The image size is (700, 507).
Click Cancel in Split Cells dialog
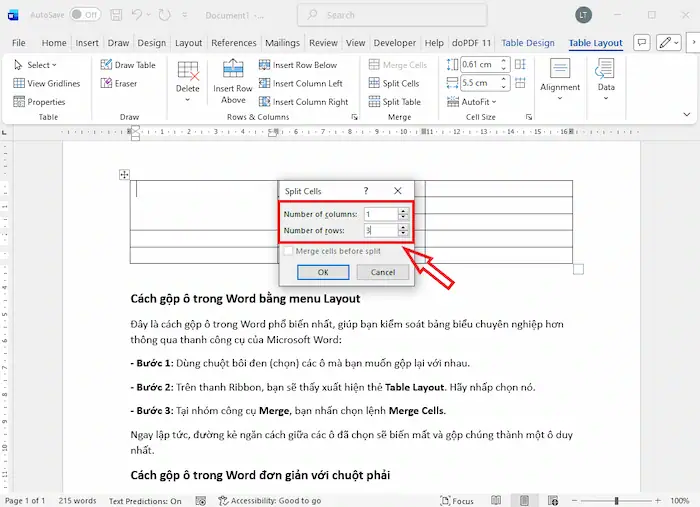[x=383, y=272]
